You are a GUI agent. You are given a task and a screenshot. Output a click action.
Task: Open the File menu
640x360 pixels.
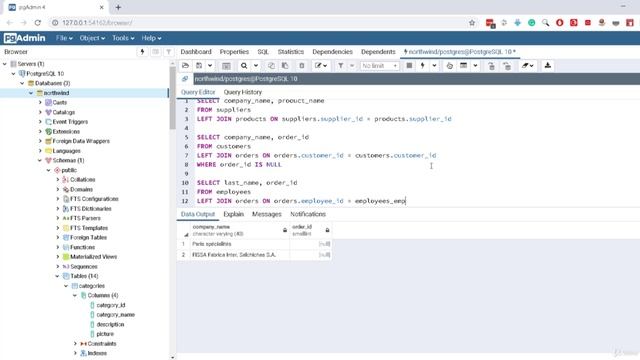pos(64,38)
